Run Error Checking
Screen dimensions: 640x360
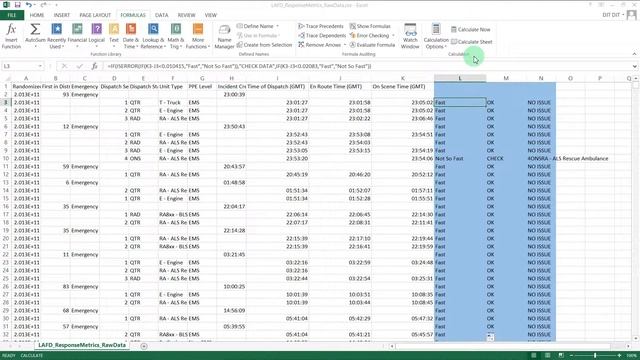pos(369,36)
